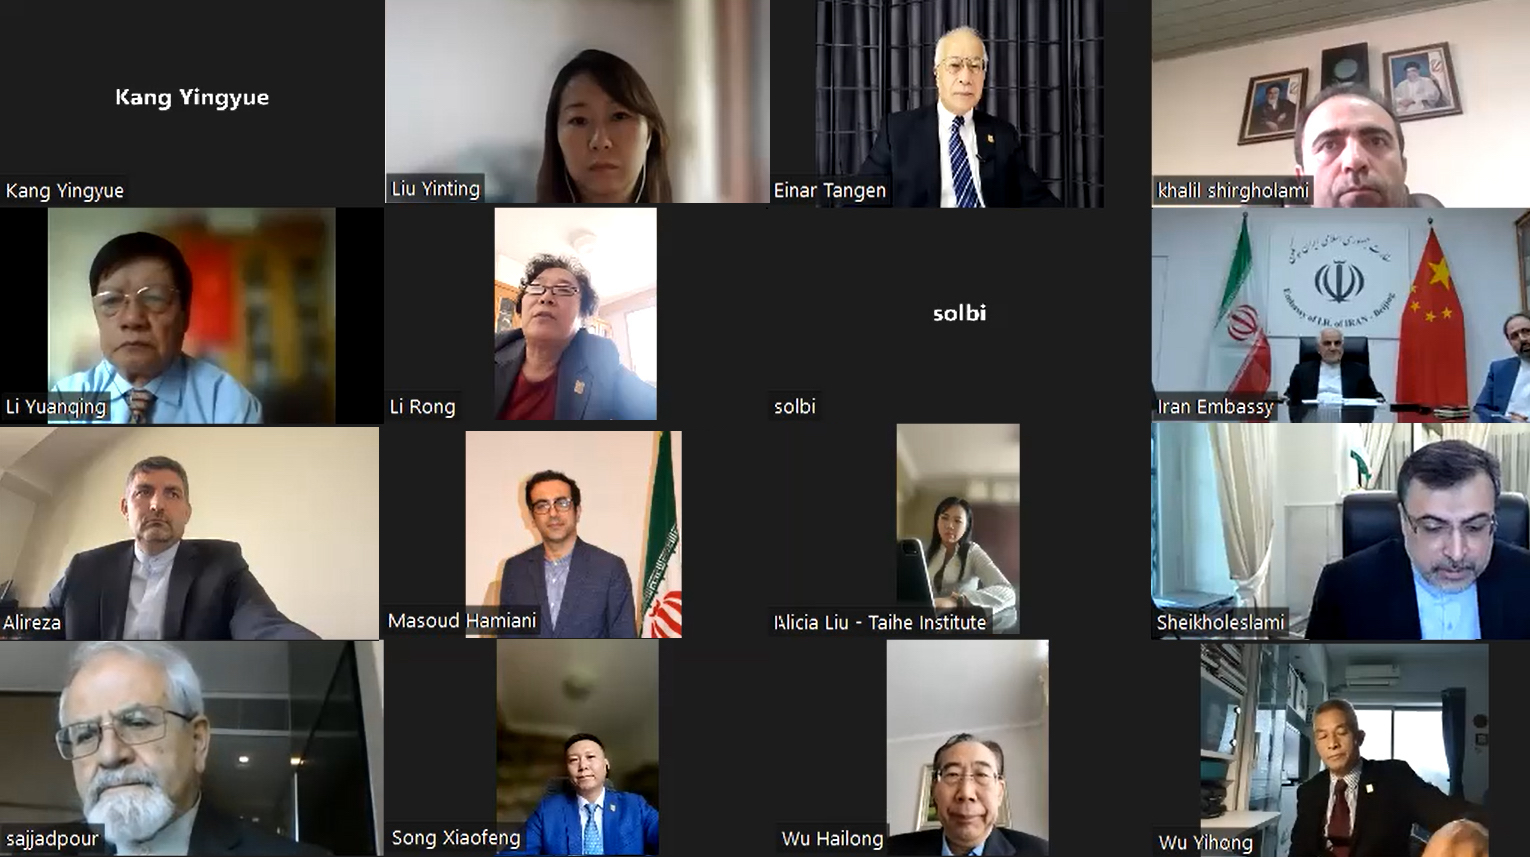Click the Iran Embassy name label
Viewport: 1530px width, 857px height.
(x=1215, y=406)
